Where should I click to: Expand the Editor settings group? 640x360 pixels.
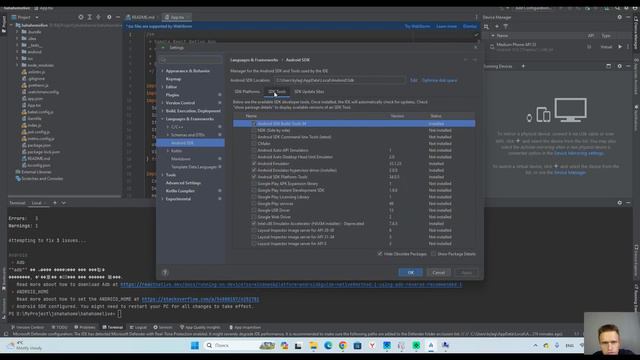click(x=162, y=87)
